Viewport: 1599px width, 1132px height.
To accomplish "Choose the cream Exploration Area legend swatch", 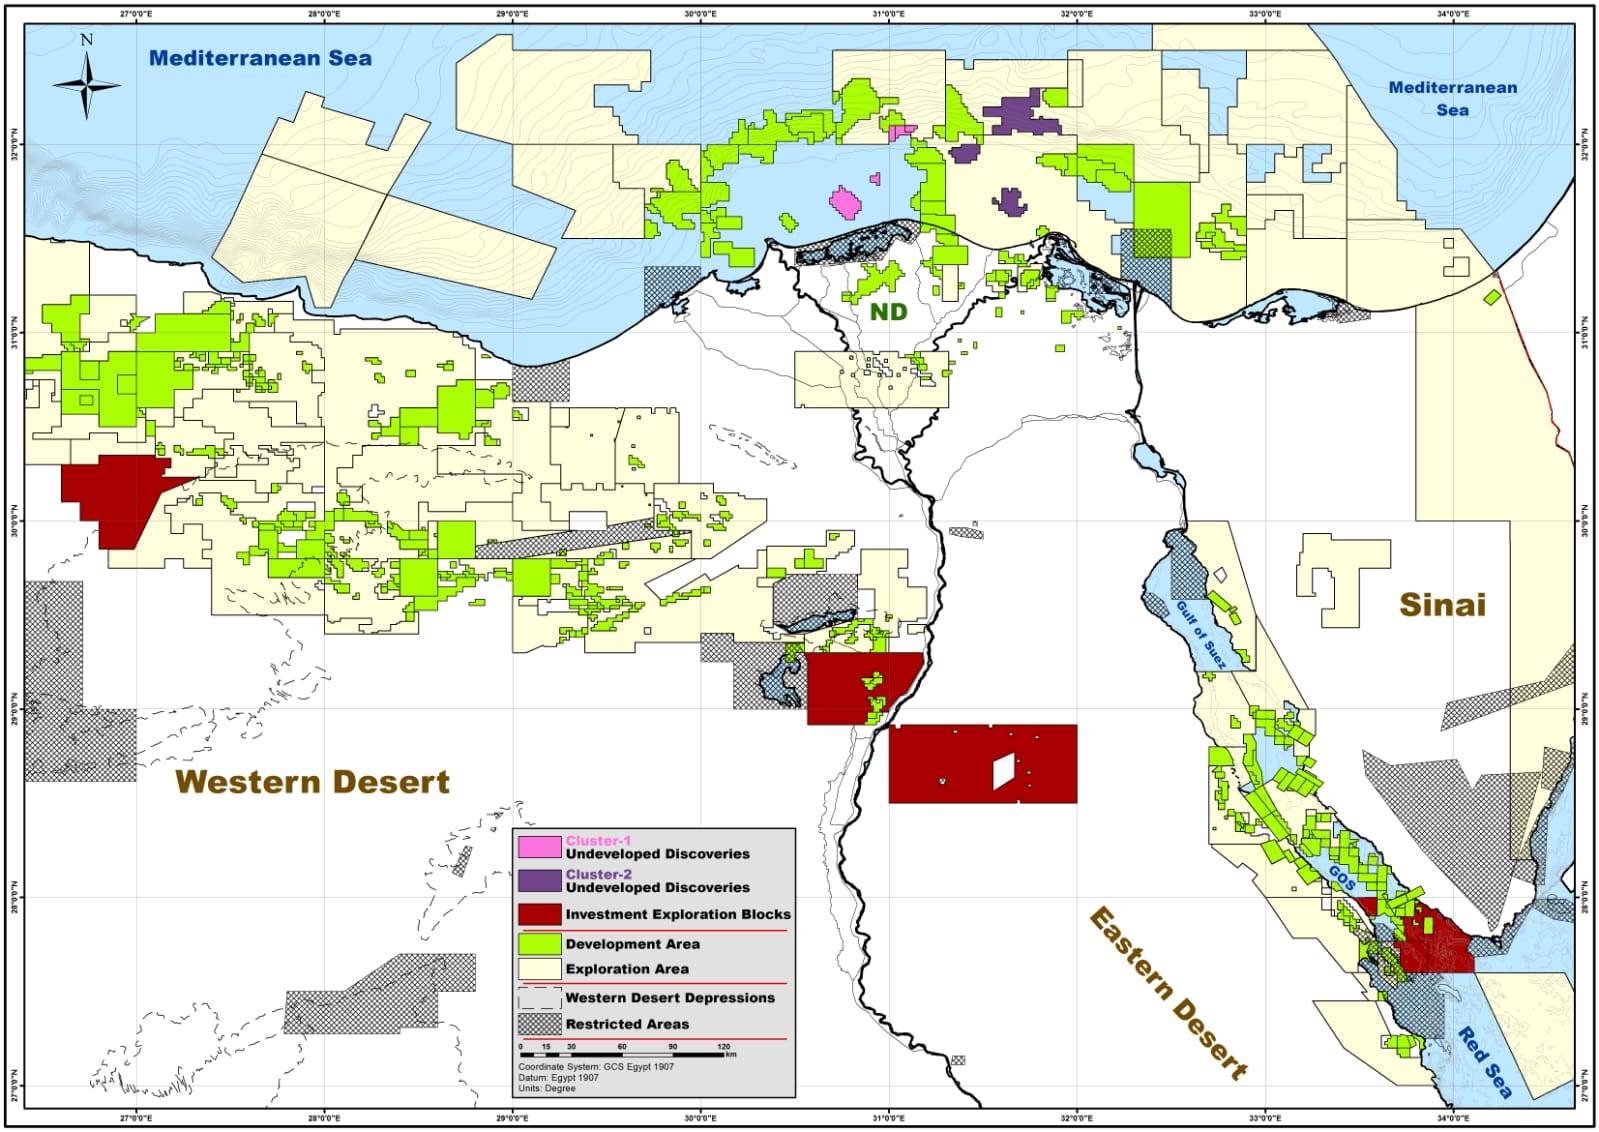I will [539, 969].
